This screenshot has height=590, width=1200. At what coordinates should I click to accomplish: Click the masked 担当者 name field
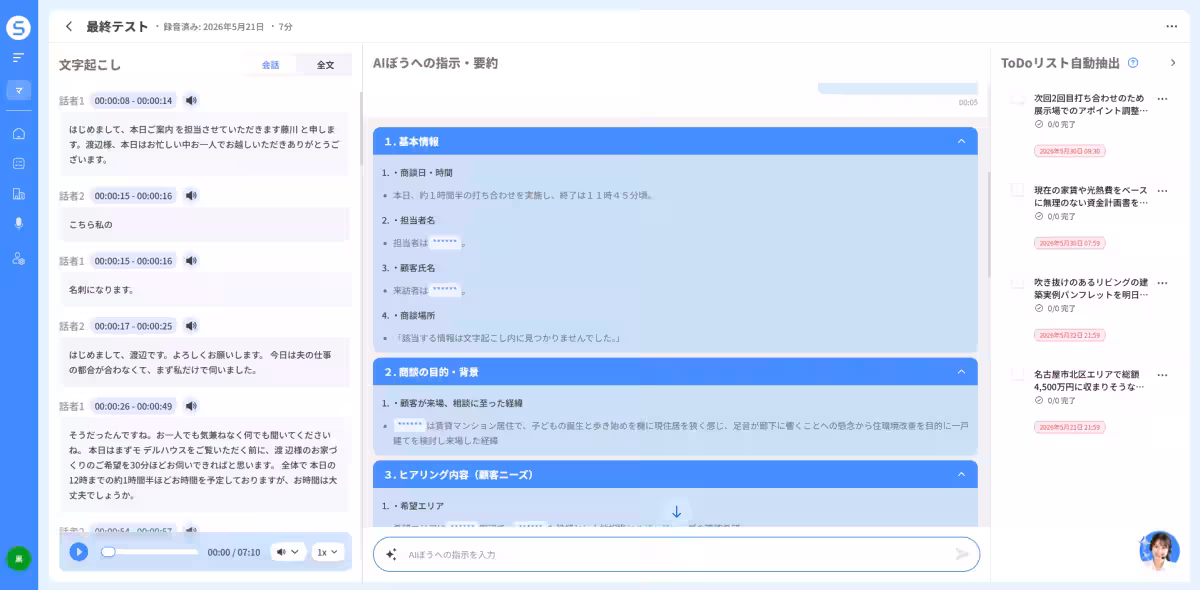[445, 242]
